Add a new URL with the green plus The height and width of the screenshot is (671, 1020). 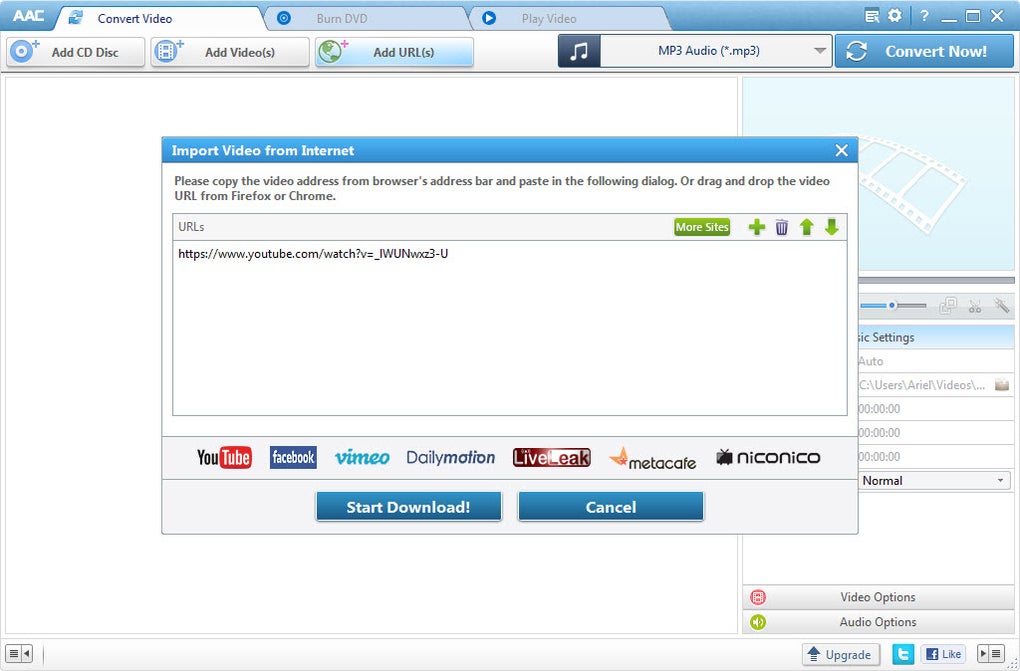pos(757,227)
